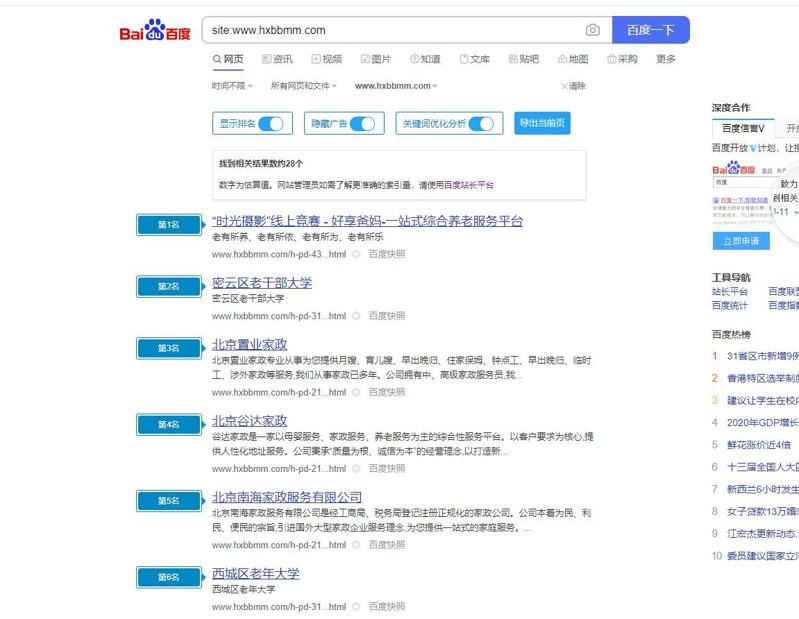
Task: Open 百度快照 for 时光摄影 result
Action: pyautogui.click(x=387, y=254)
